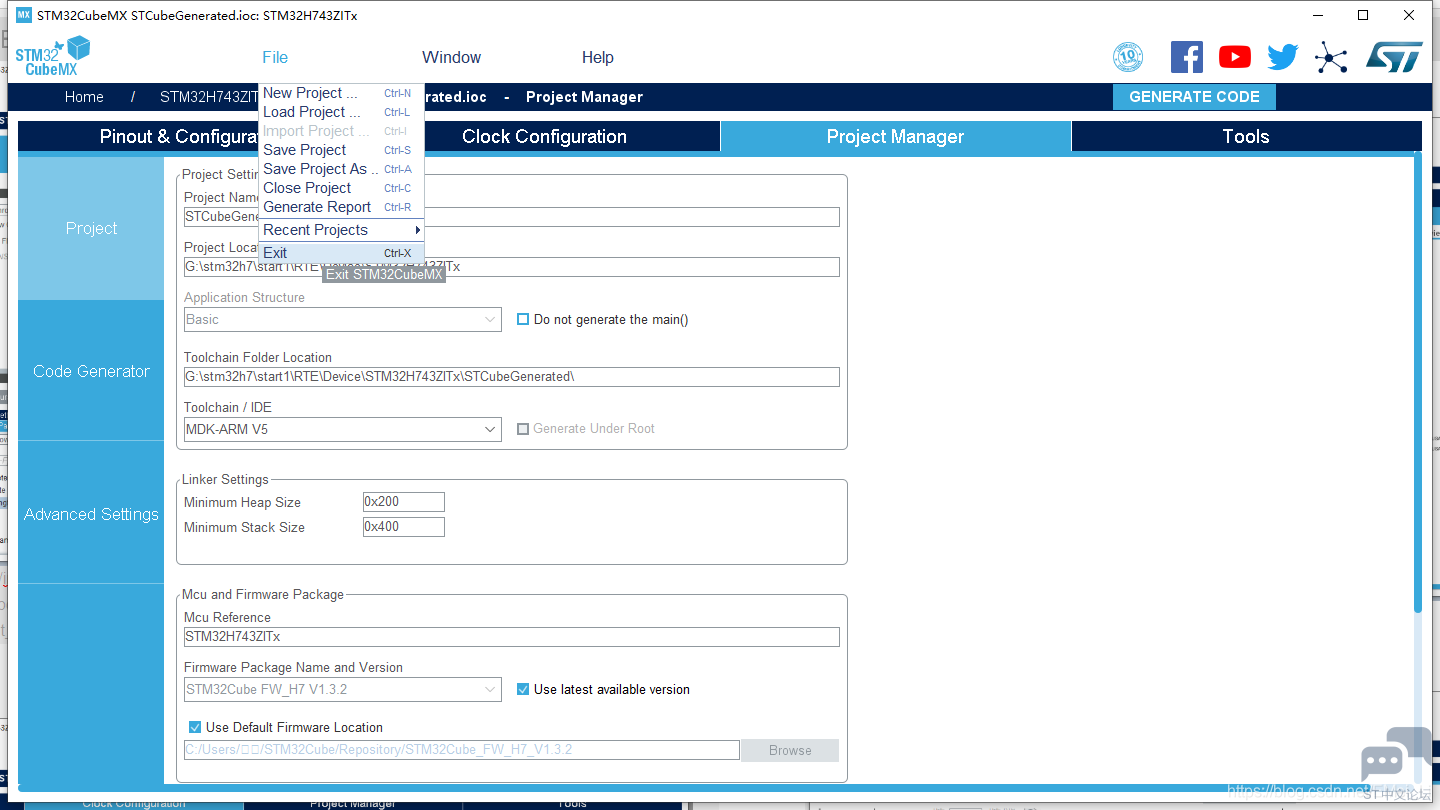Open the ST YouTube channel icon
The image size is (1440, 810).
click(x=1235, y=57)
